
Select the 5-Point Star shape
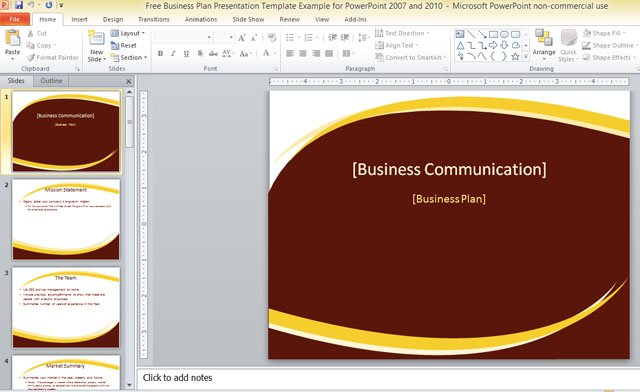coord(515,56)
